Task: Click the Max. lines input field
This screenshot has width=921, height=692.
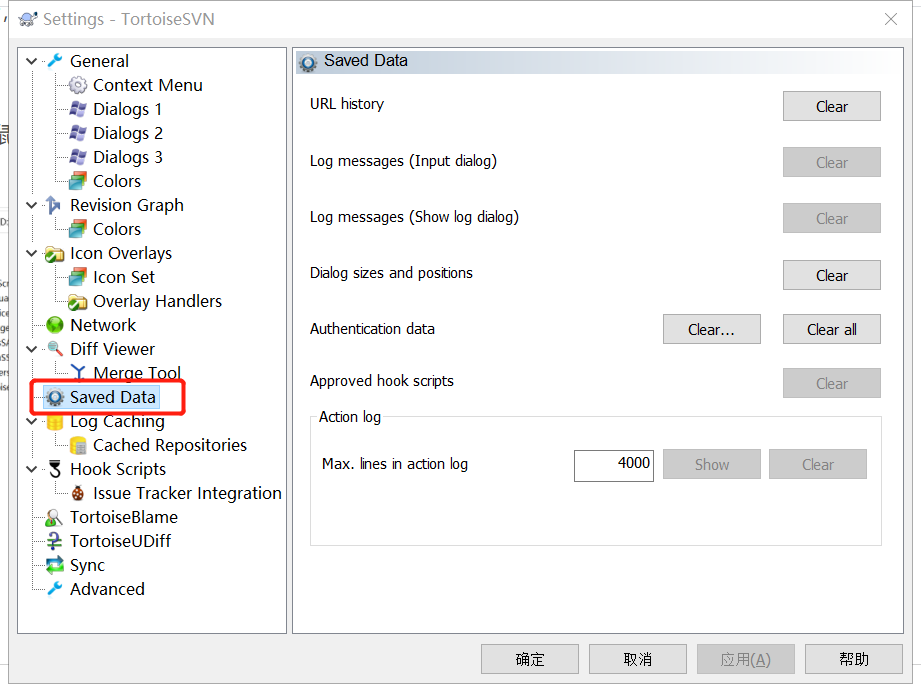Action: pos(613,465)
